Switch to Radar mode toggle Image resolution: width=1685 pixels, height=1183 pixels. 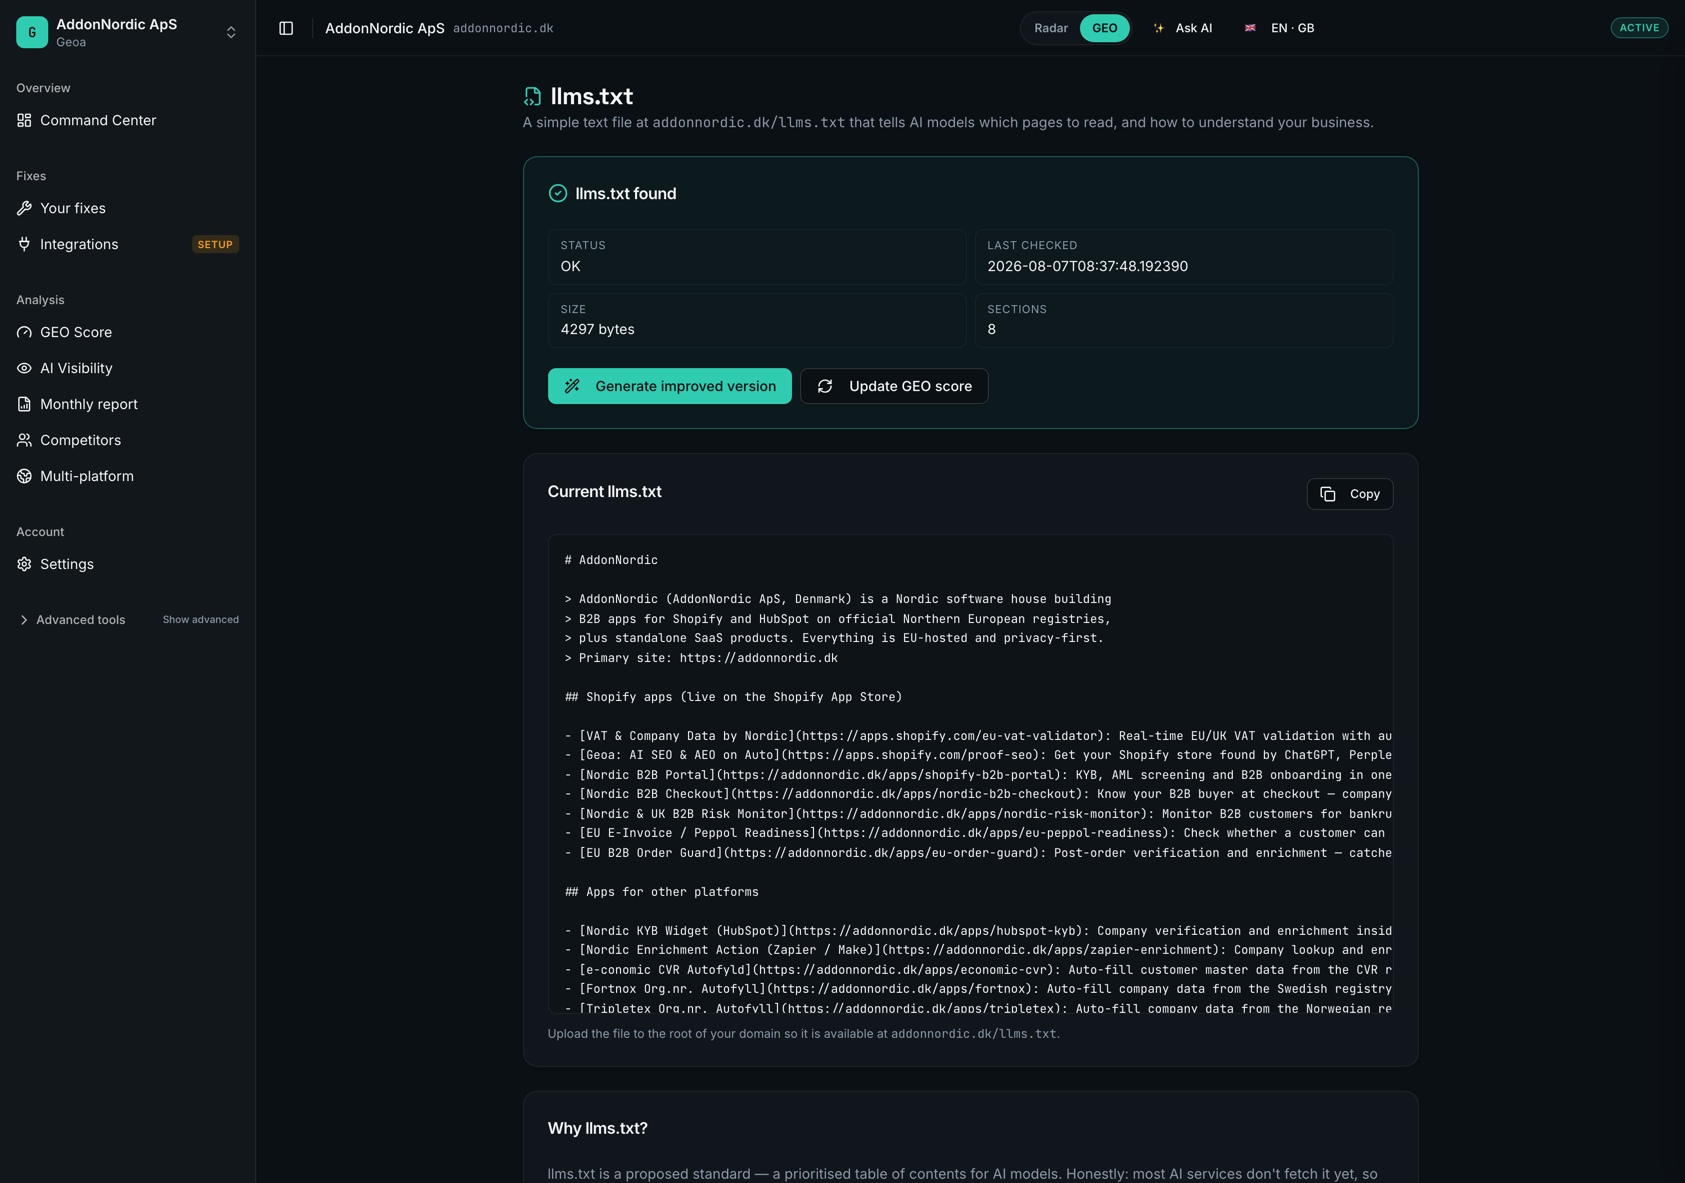click(x=1051, y=28)
